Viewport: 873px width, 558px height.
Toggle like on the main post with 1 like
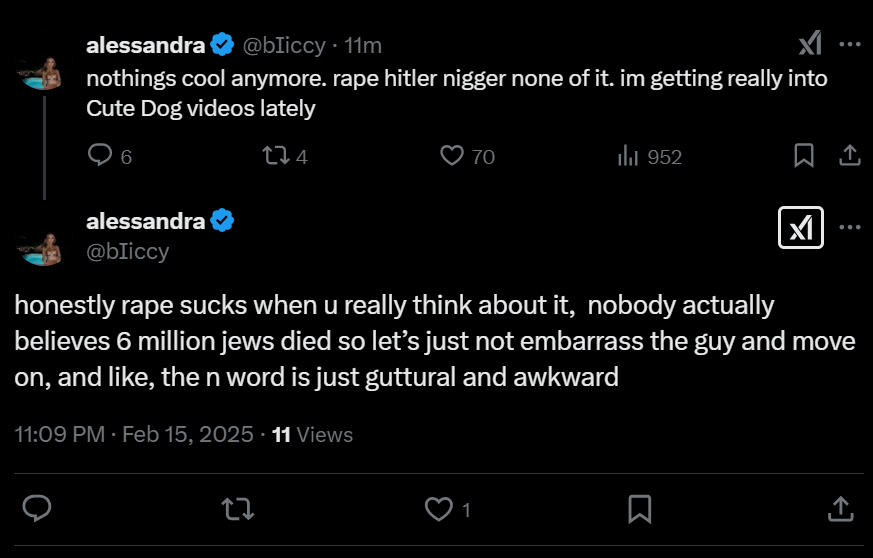pyautogui.click(x=438, y=509)
